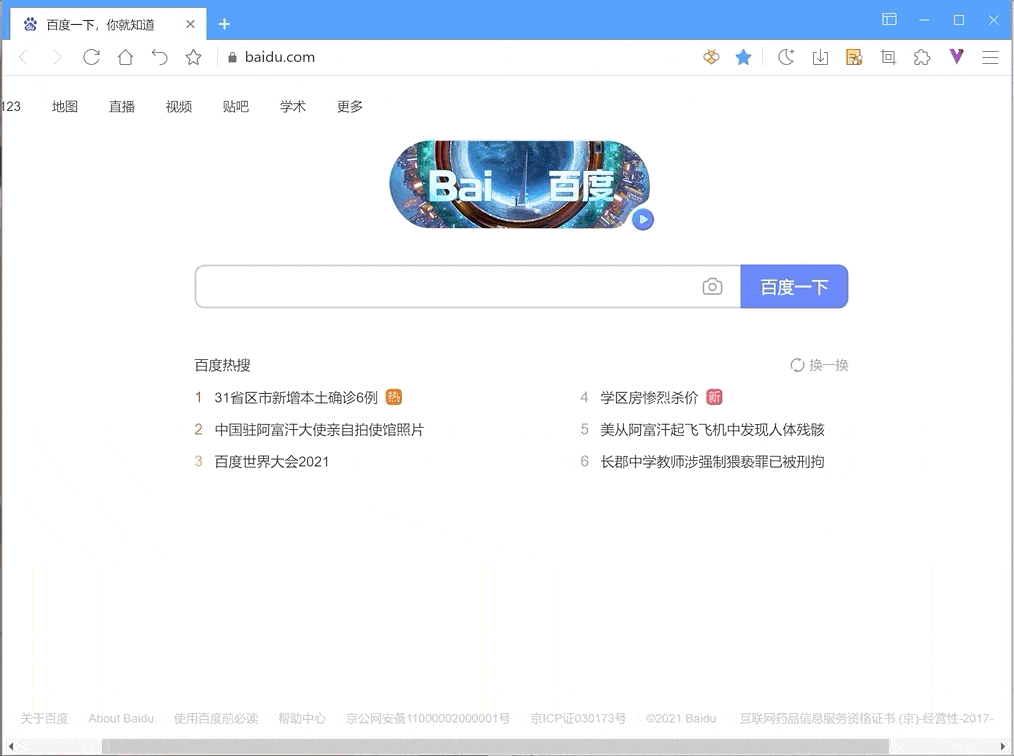Open hot search 美从阿富汗起飞飞机中发现人体残骸

712,429
